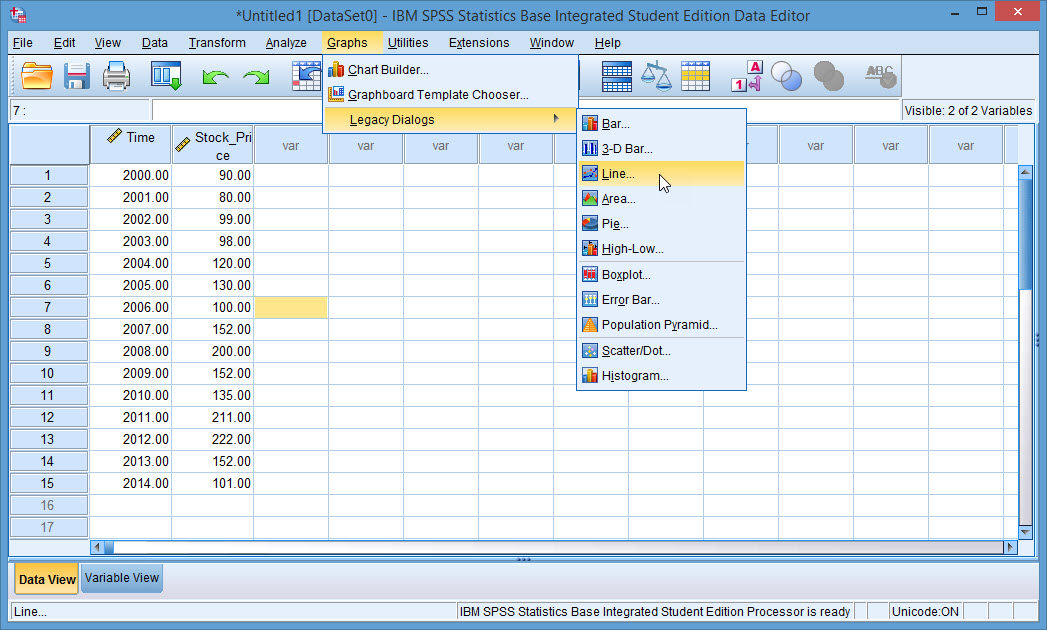The width and height of the screenshot is (1047, 630).
Task: Click Stock_Price cell showing 211.00
Action: point(213,417)
